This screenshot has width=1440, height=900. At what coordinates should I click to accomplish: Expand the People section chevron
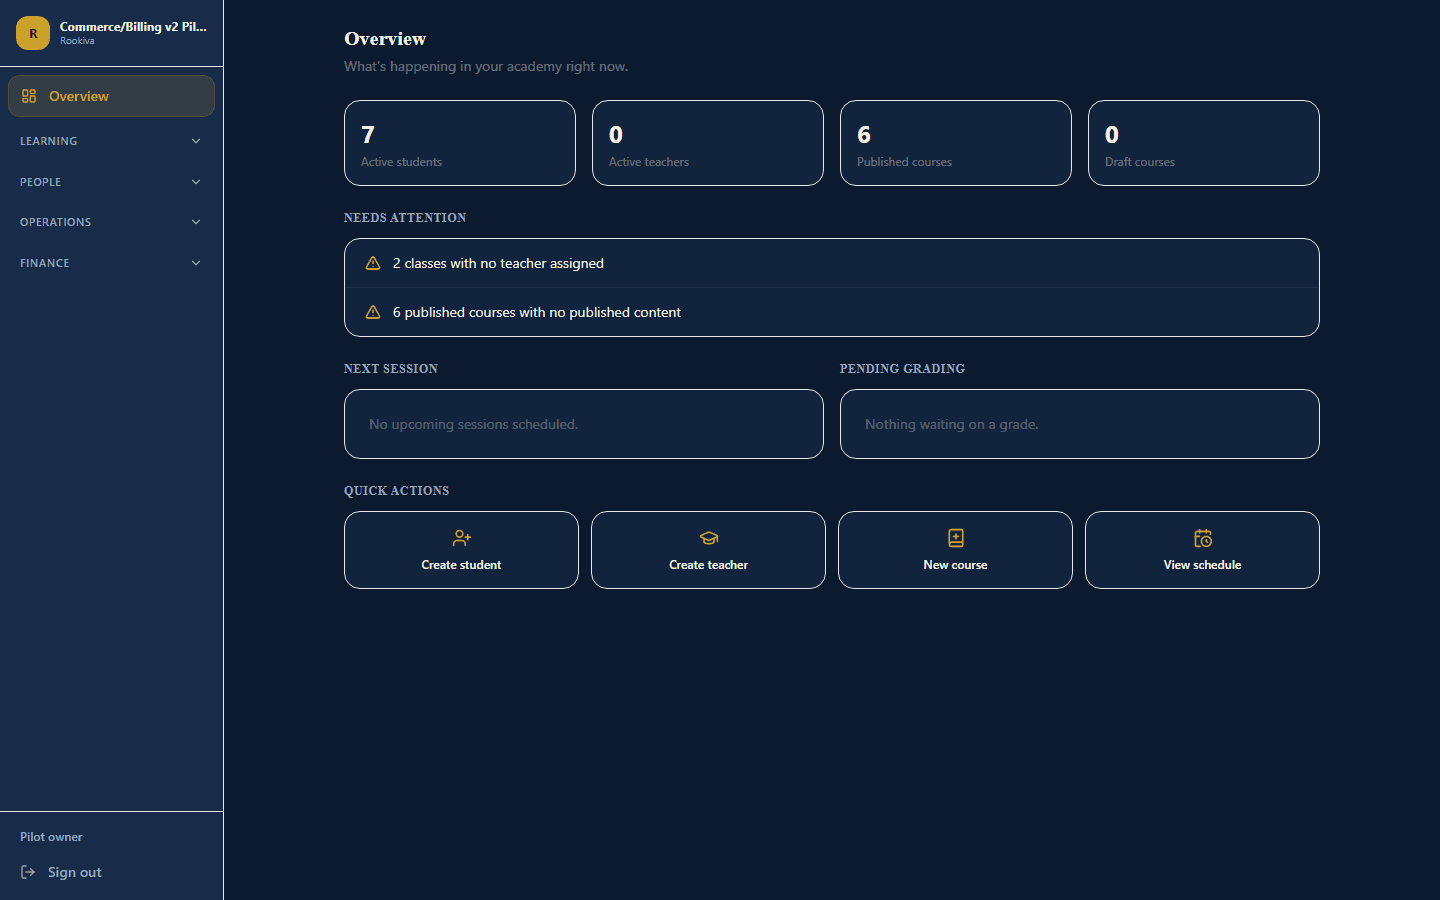click(x=196, y=182)
